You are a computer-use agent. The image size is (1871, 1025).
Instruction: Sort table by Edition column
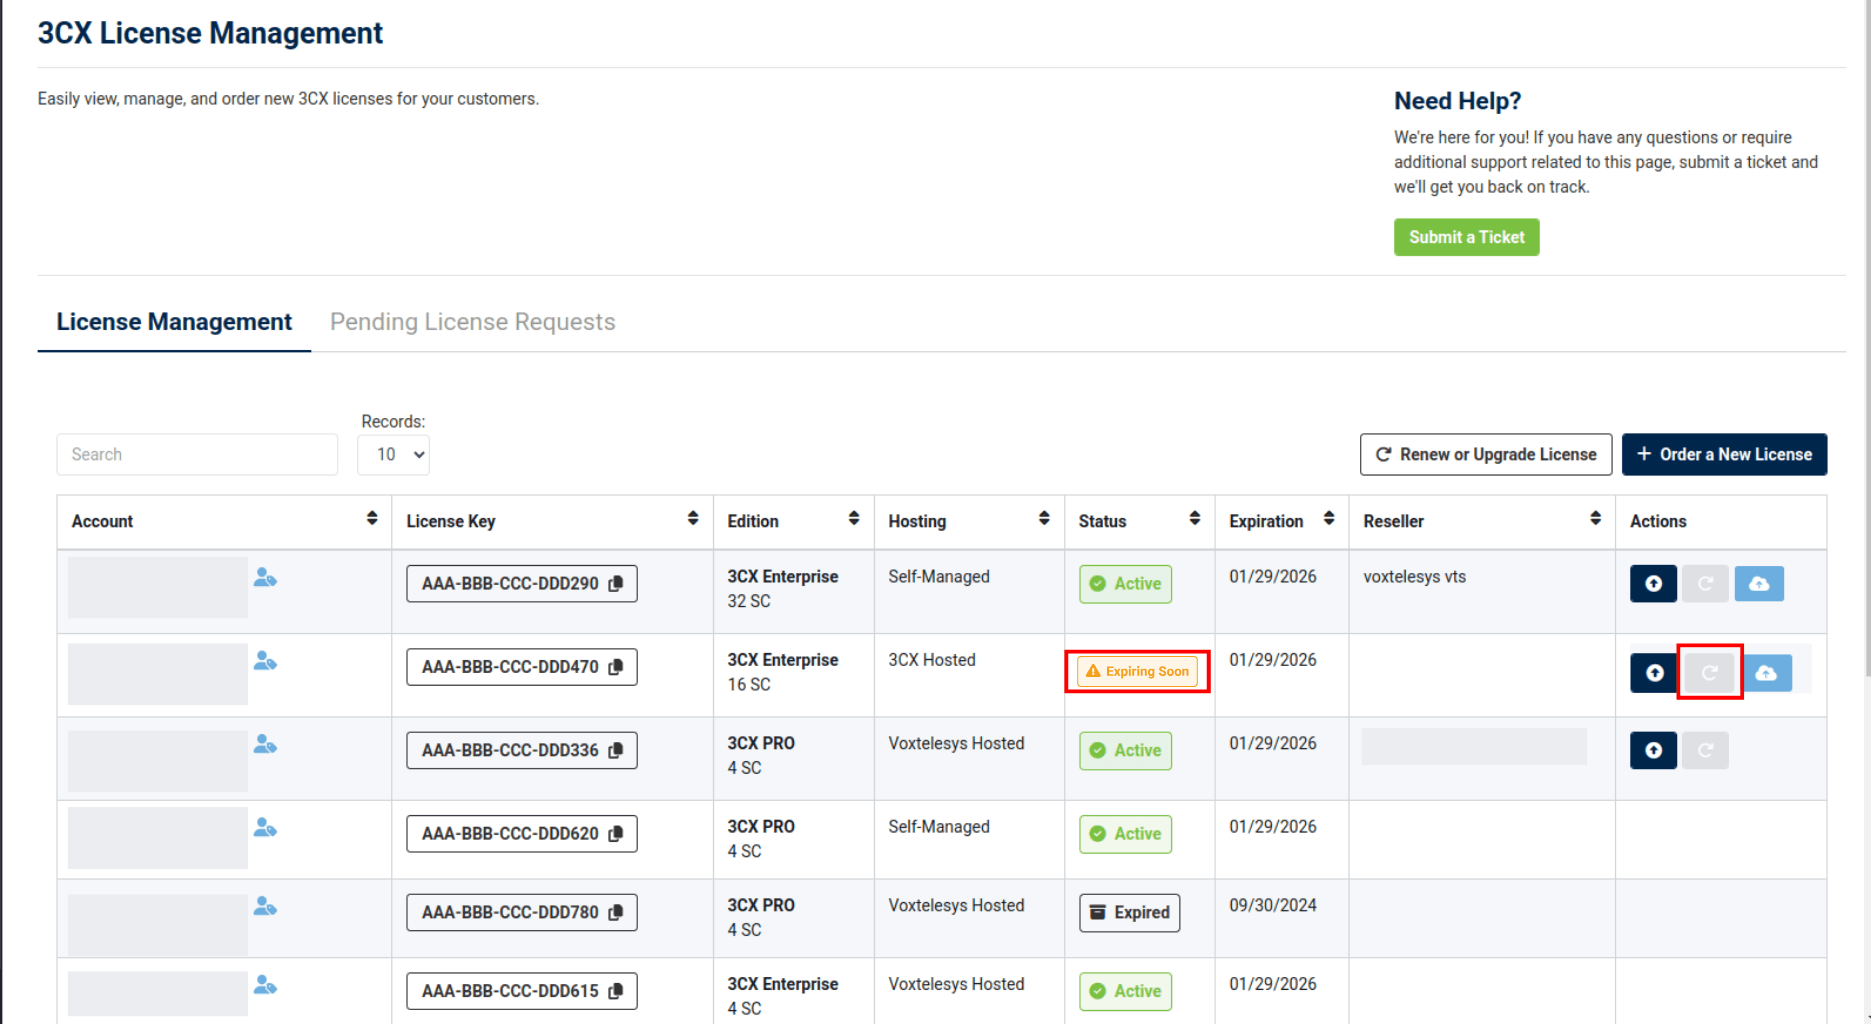tap(854, 519)
